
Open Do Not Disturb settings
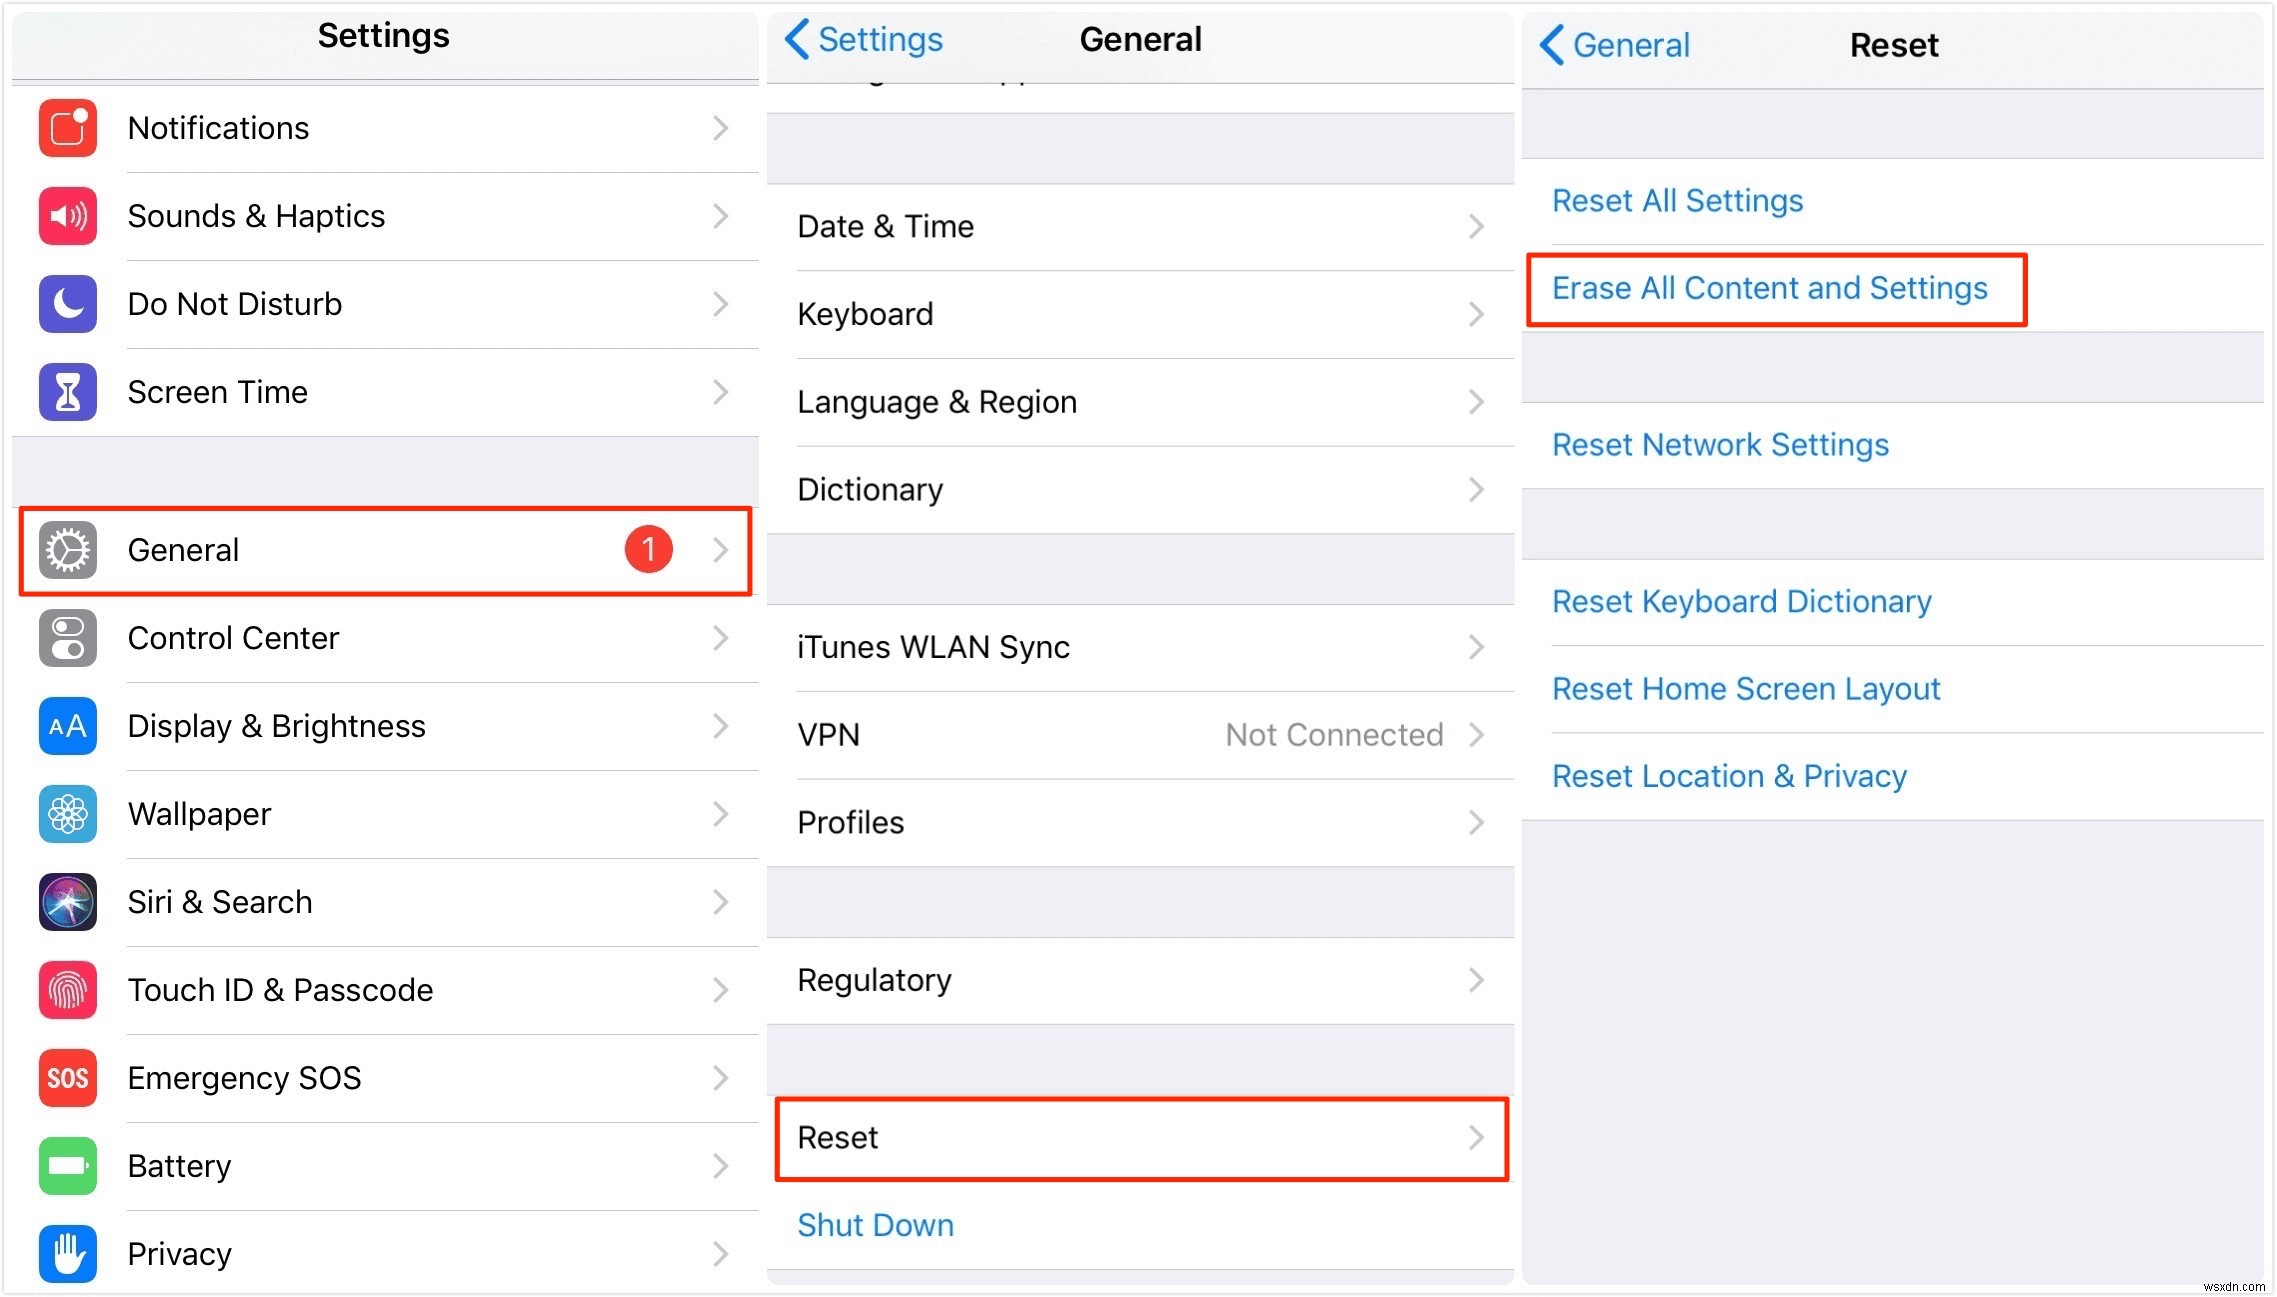tap(383, 304)
